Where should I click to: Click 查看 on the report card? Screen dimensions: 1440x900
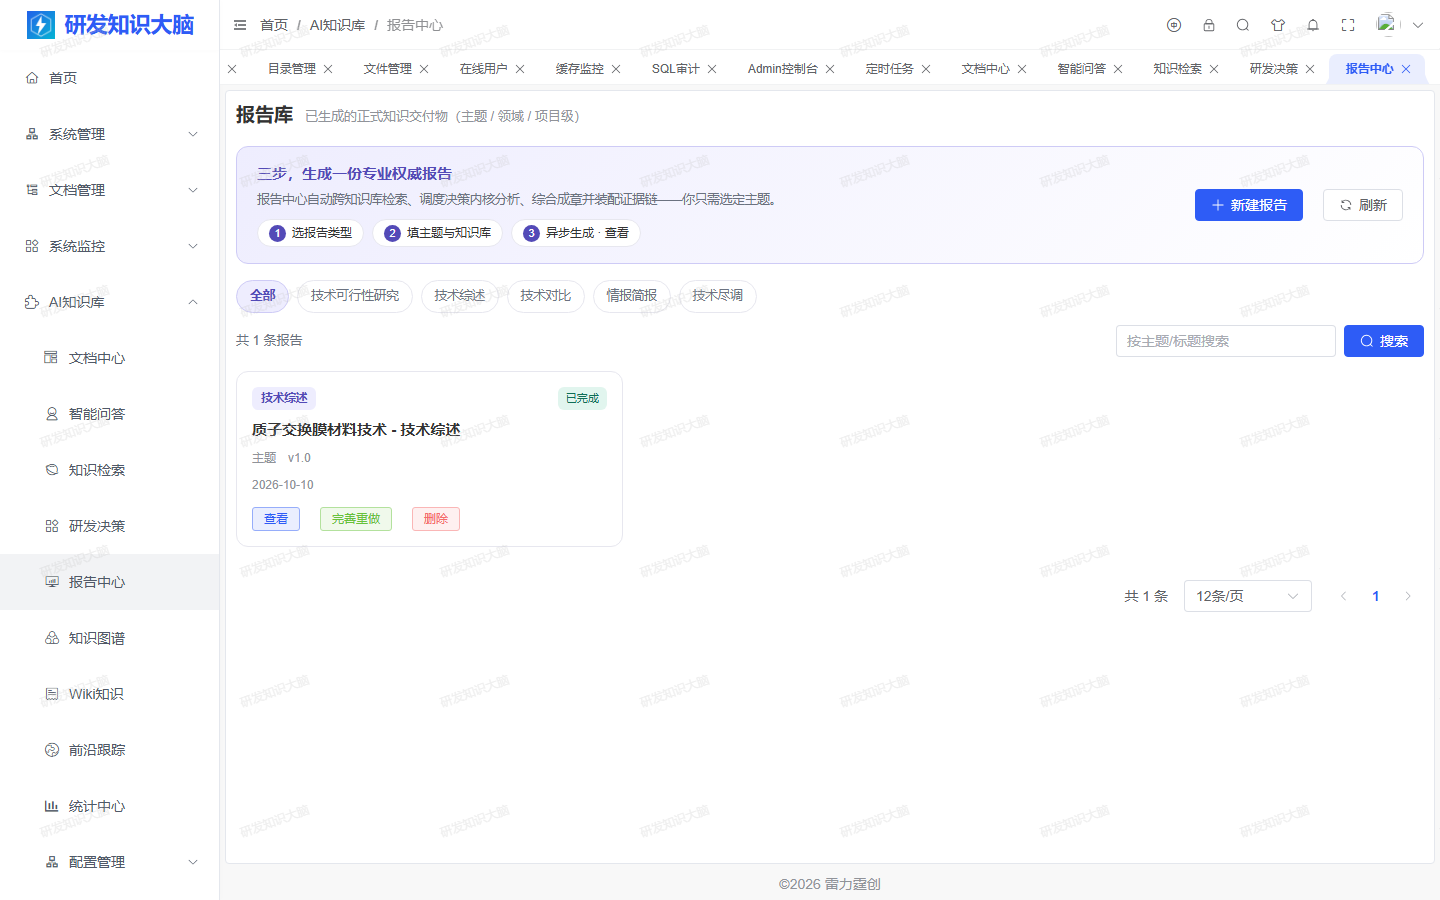click(x=276, y=519)
